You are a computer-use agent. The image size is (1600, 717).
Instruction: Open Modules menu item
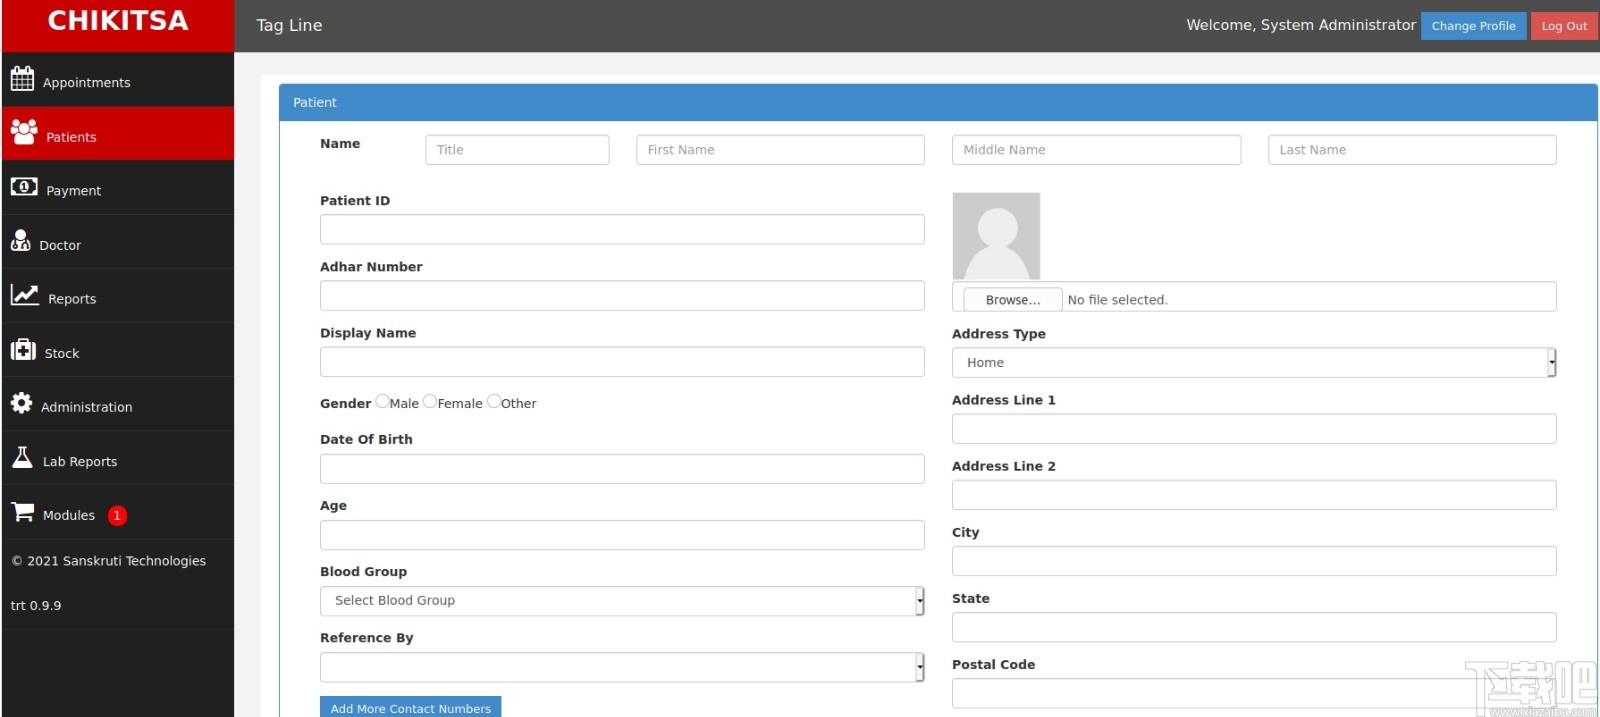[x=118, y=512]
